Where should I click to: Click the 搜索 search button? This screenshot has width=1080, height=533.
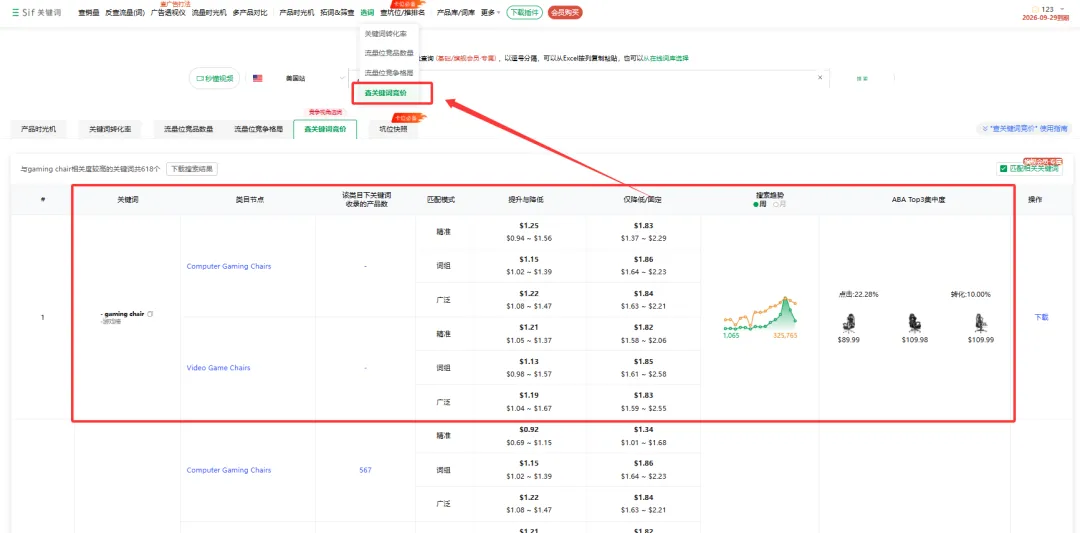pyautogui.click(x=862, y=79)
